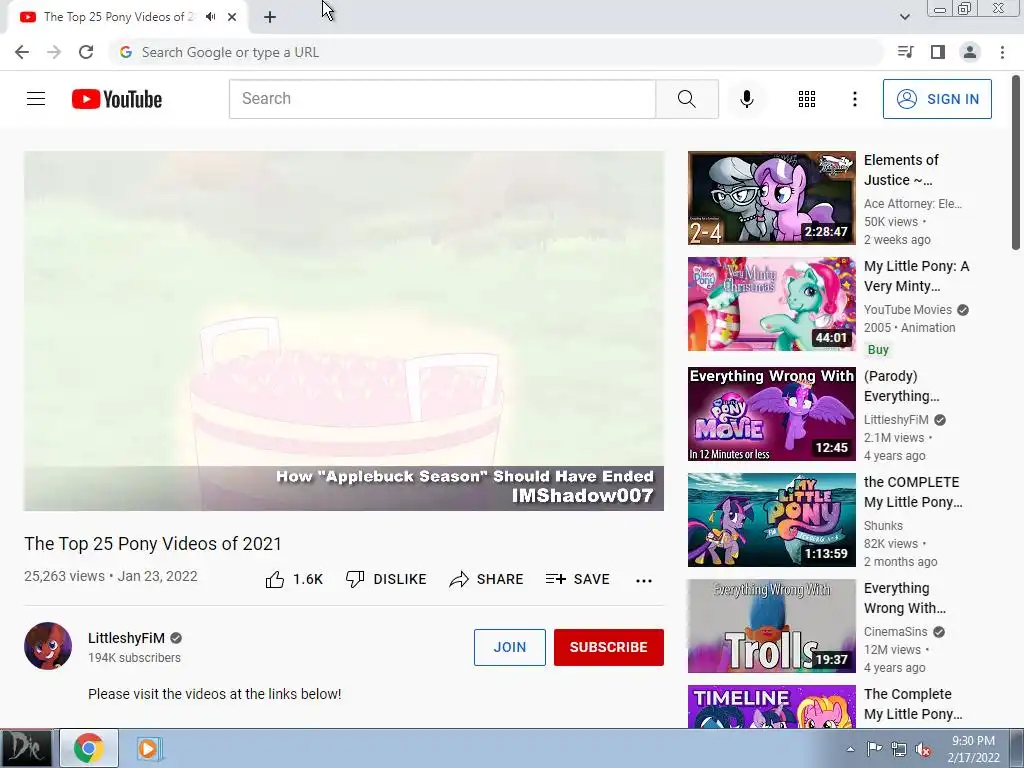Open the Start button on taskbar
The width and height of the screenshot is (1024, 768).
(26, 748)
